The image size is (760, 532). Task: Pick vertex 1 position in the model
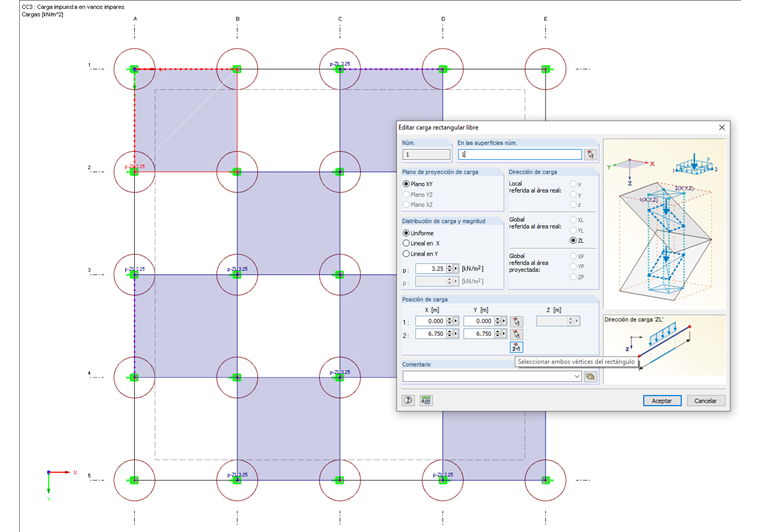click(x=517, y=321)
